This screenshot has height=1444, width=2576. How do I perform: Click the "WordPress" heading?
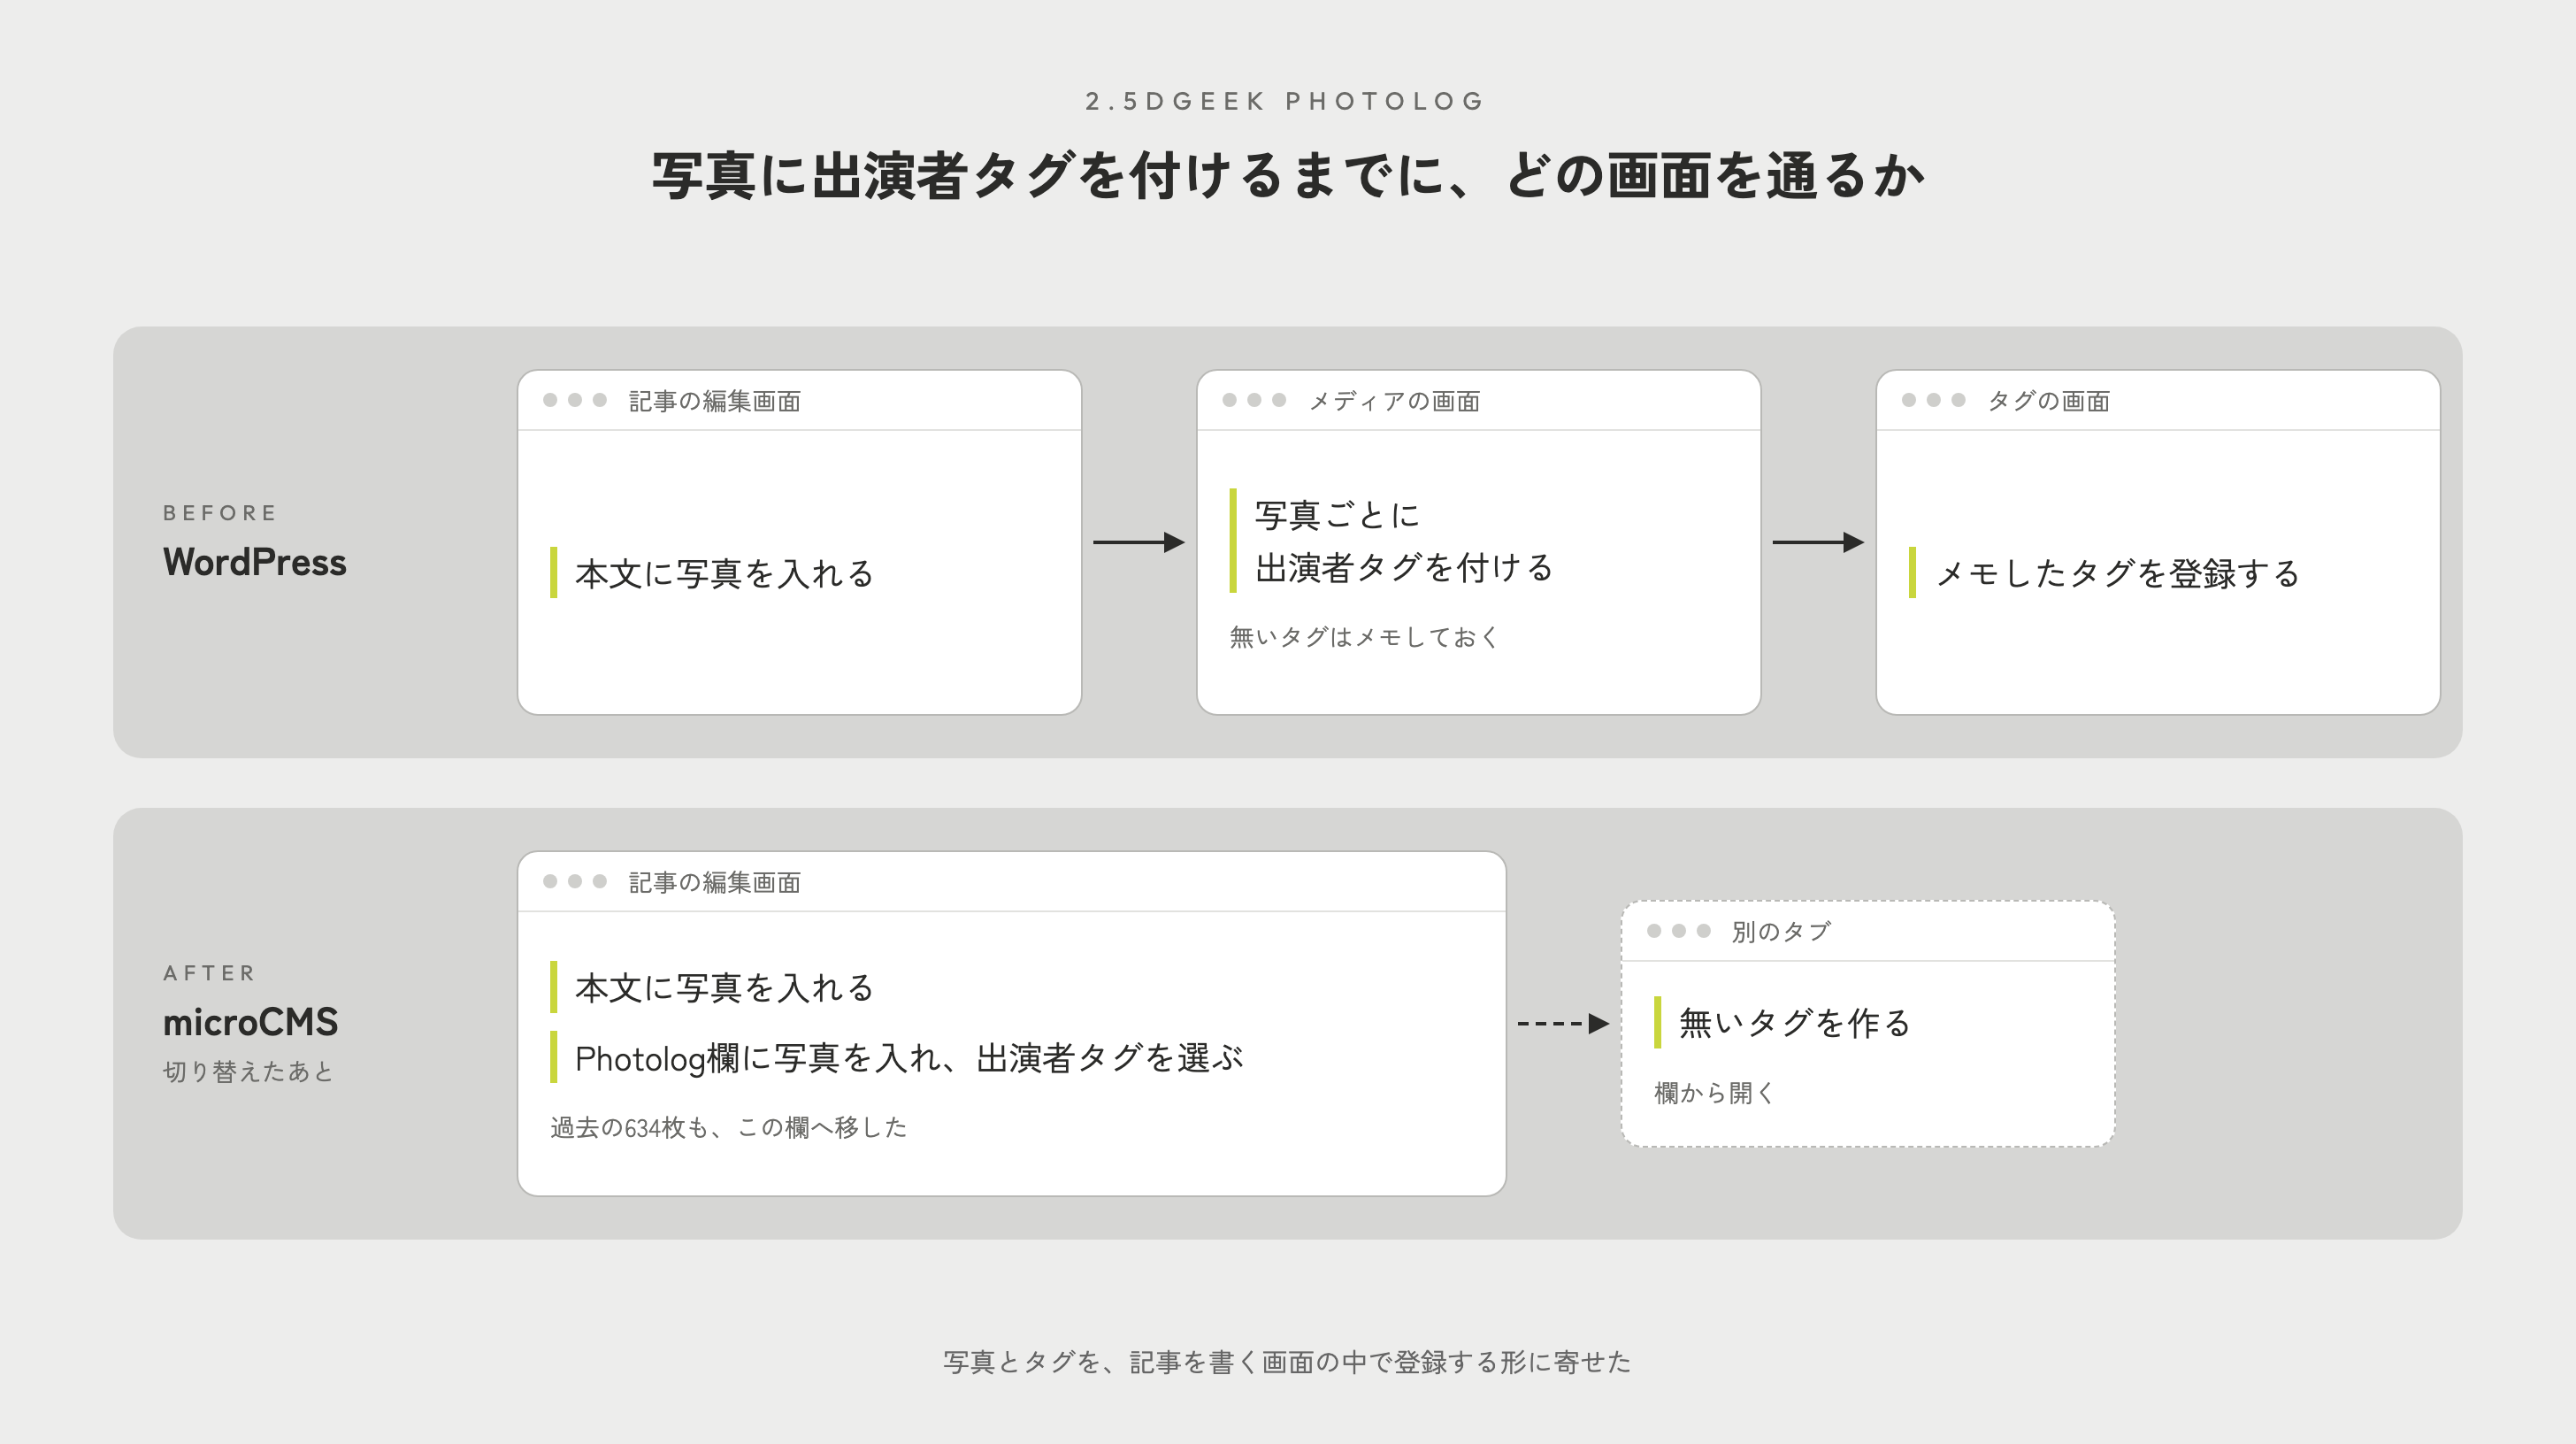click(255, 562)
